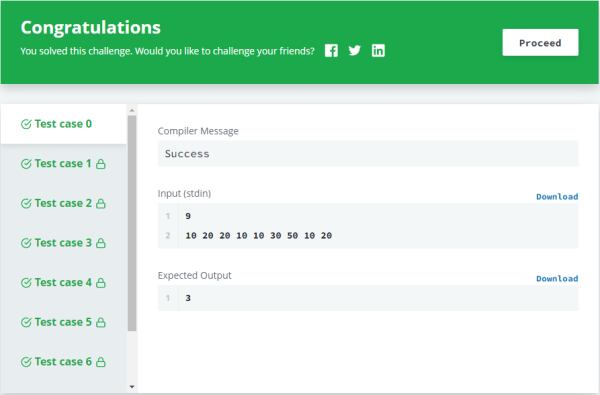The image size is (600, 395).
Task: Click the input line "10 20 20 10 10 30 50 10 20"
Action: pos(259,235)
